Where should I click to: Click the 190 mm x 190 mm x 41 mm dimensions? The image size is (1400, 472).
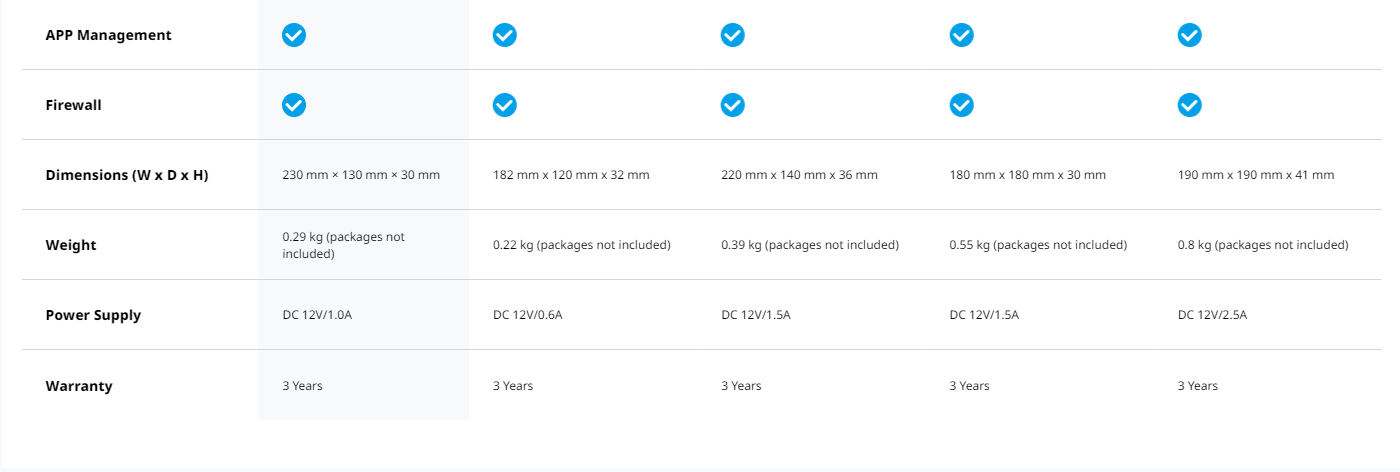[1256, 175]
